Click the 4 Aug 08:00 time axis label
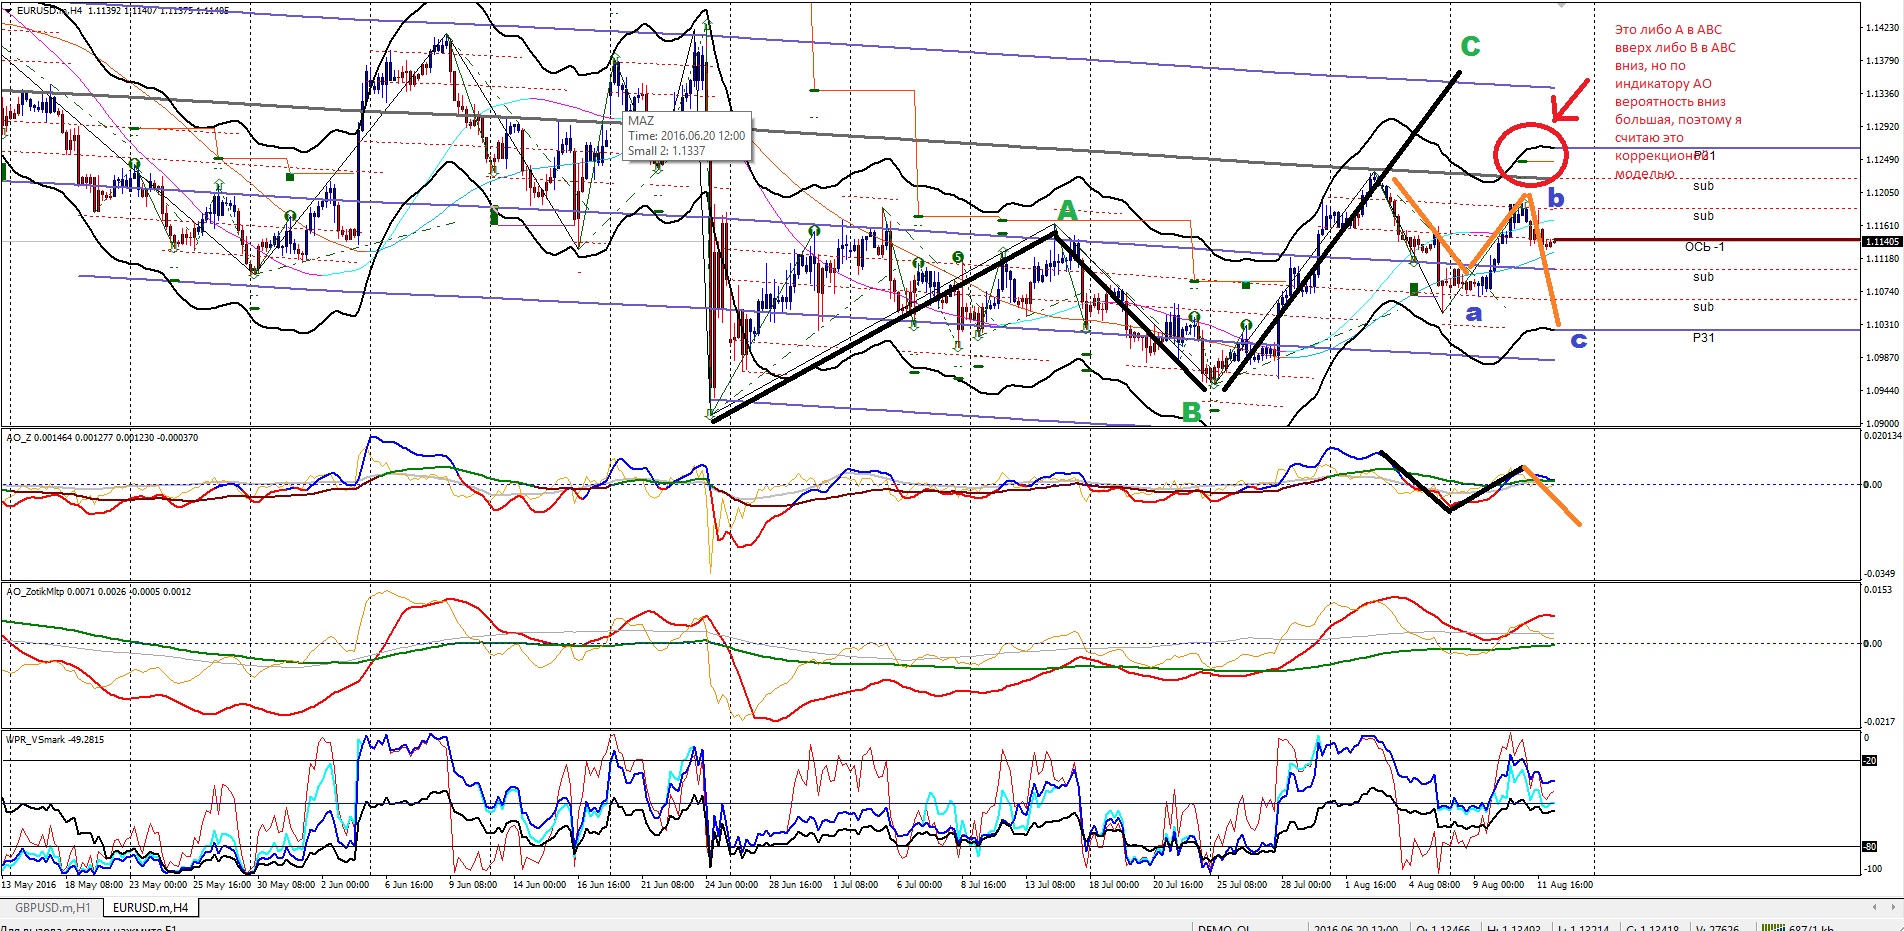The width and height of the screenshot is (1904, 931). click(x=1432, y=885)
